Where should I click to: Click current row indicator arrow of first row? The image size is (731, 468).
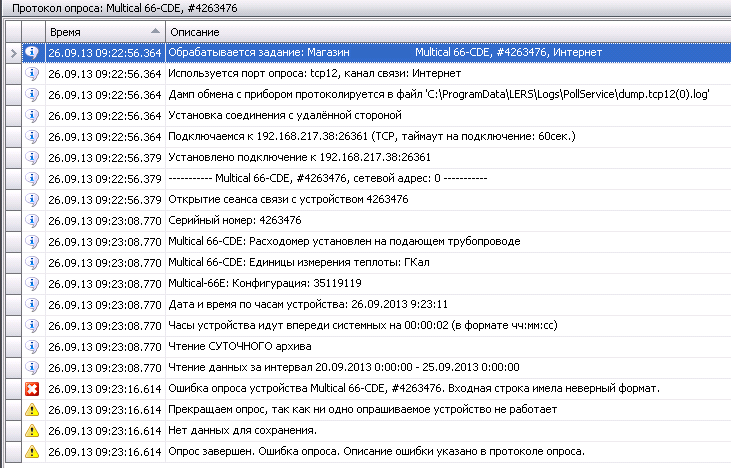pos(14,53)
